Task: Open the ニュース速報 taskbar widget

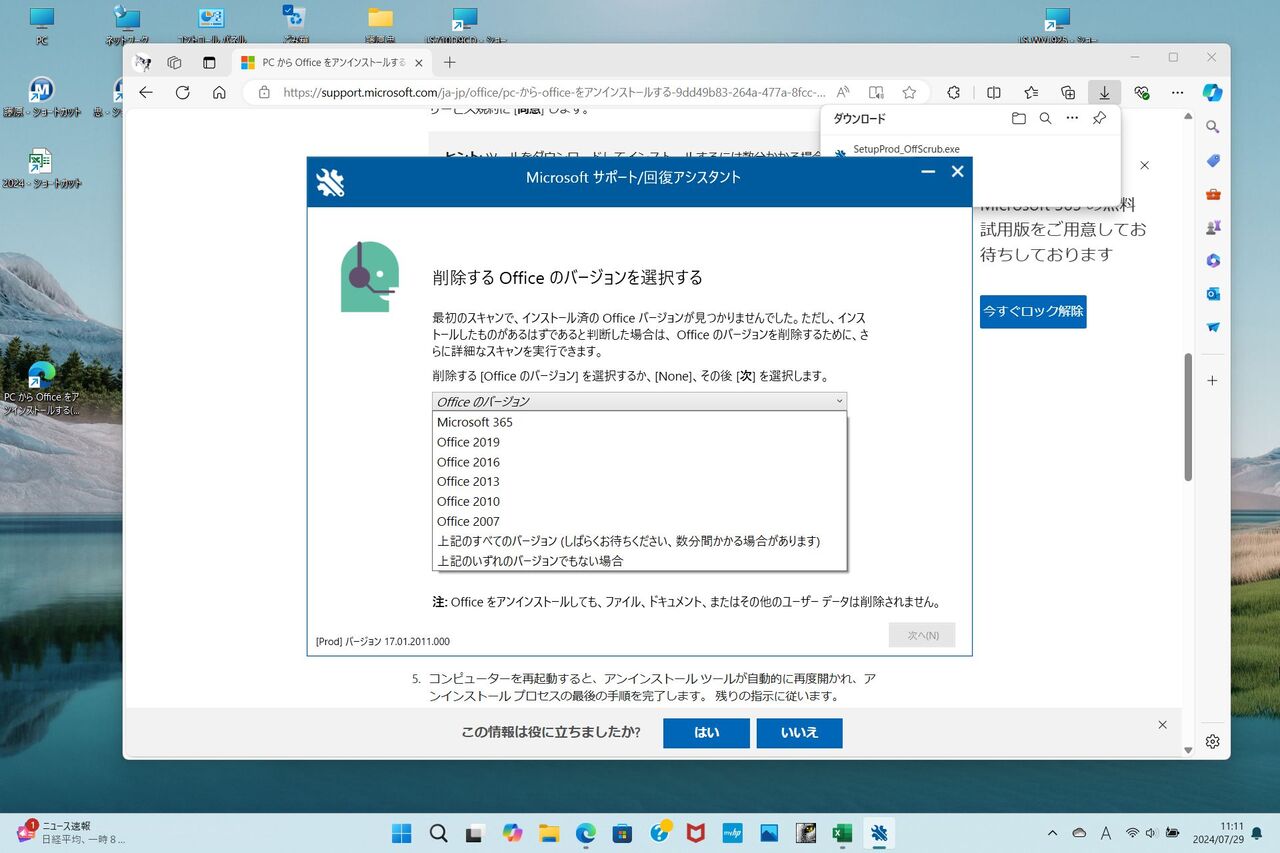Action: (x=70, y=833)
